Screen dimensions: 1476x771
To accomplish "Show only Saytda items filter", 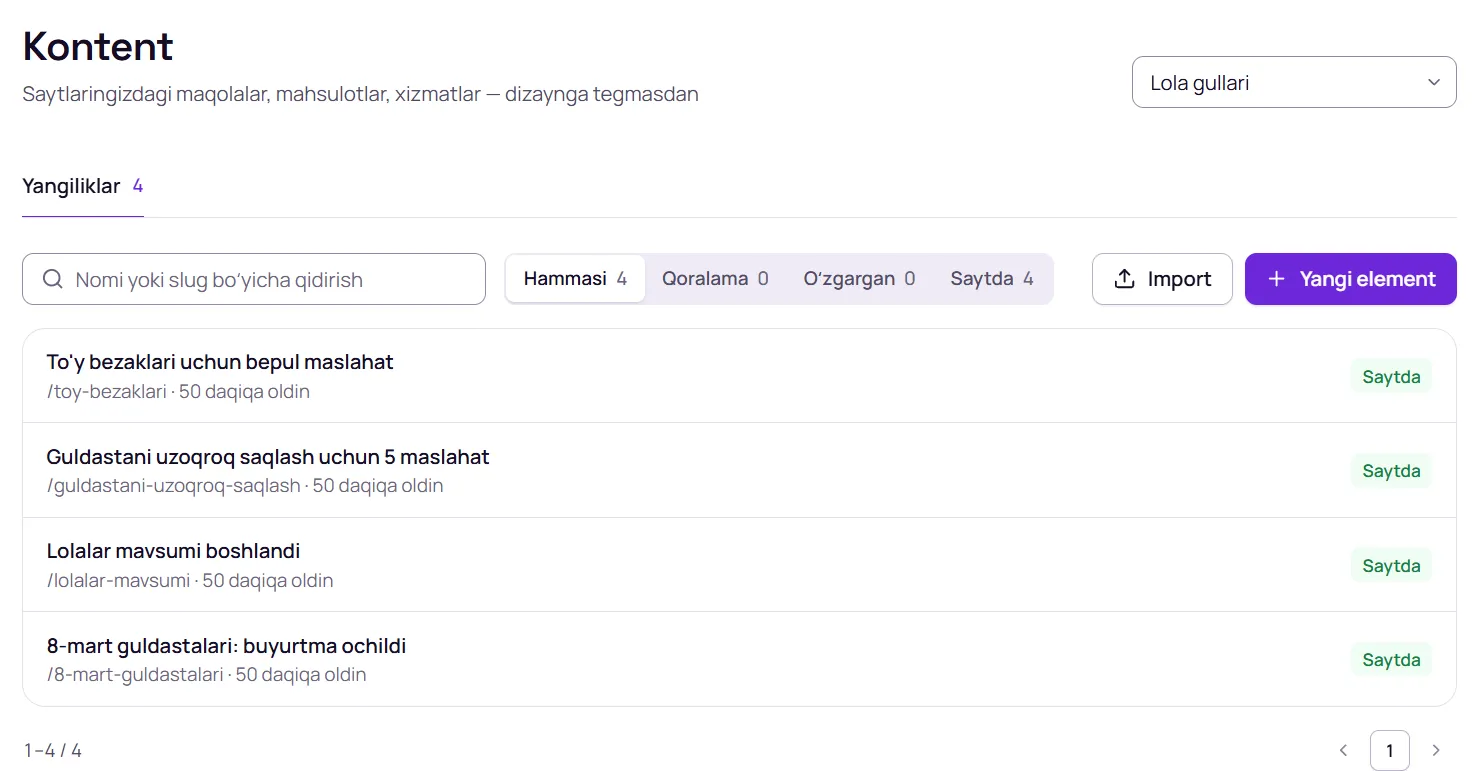I will point(992,279).
